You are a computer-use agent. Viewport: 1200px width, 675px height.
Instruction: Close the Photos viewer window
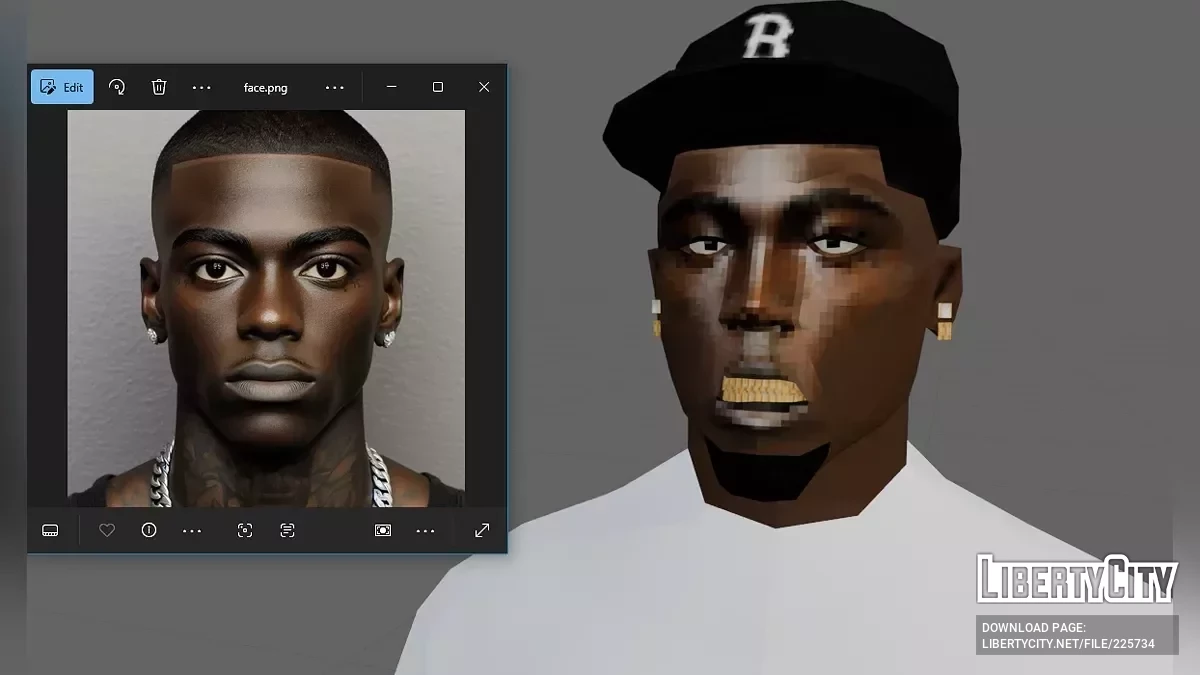pos(484,87)
